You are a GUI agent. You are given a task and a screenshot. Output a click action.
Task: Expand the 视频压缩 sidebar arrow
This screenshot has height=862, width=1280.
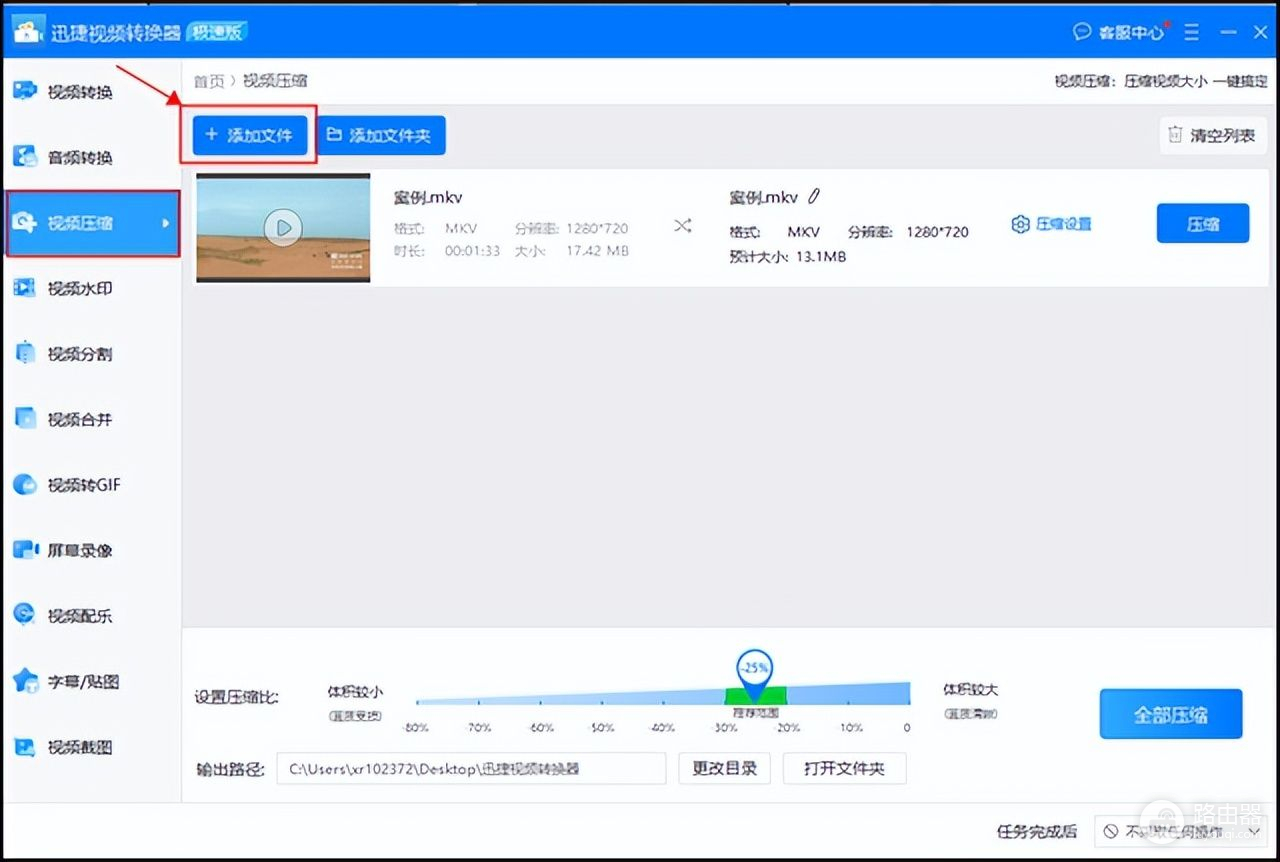click(166, 223)
